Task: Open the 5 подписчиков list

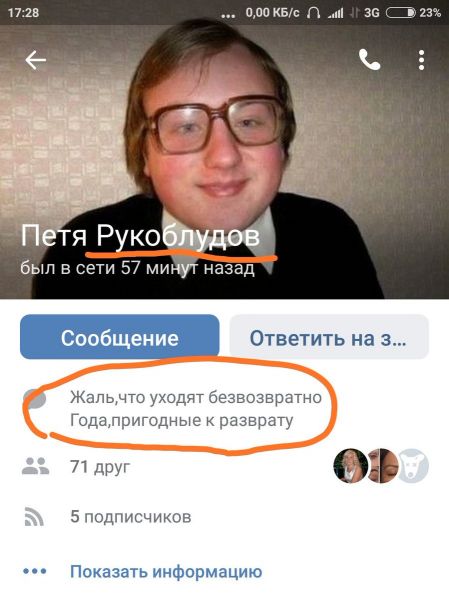Action: click(131, 517)
